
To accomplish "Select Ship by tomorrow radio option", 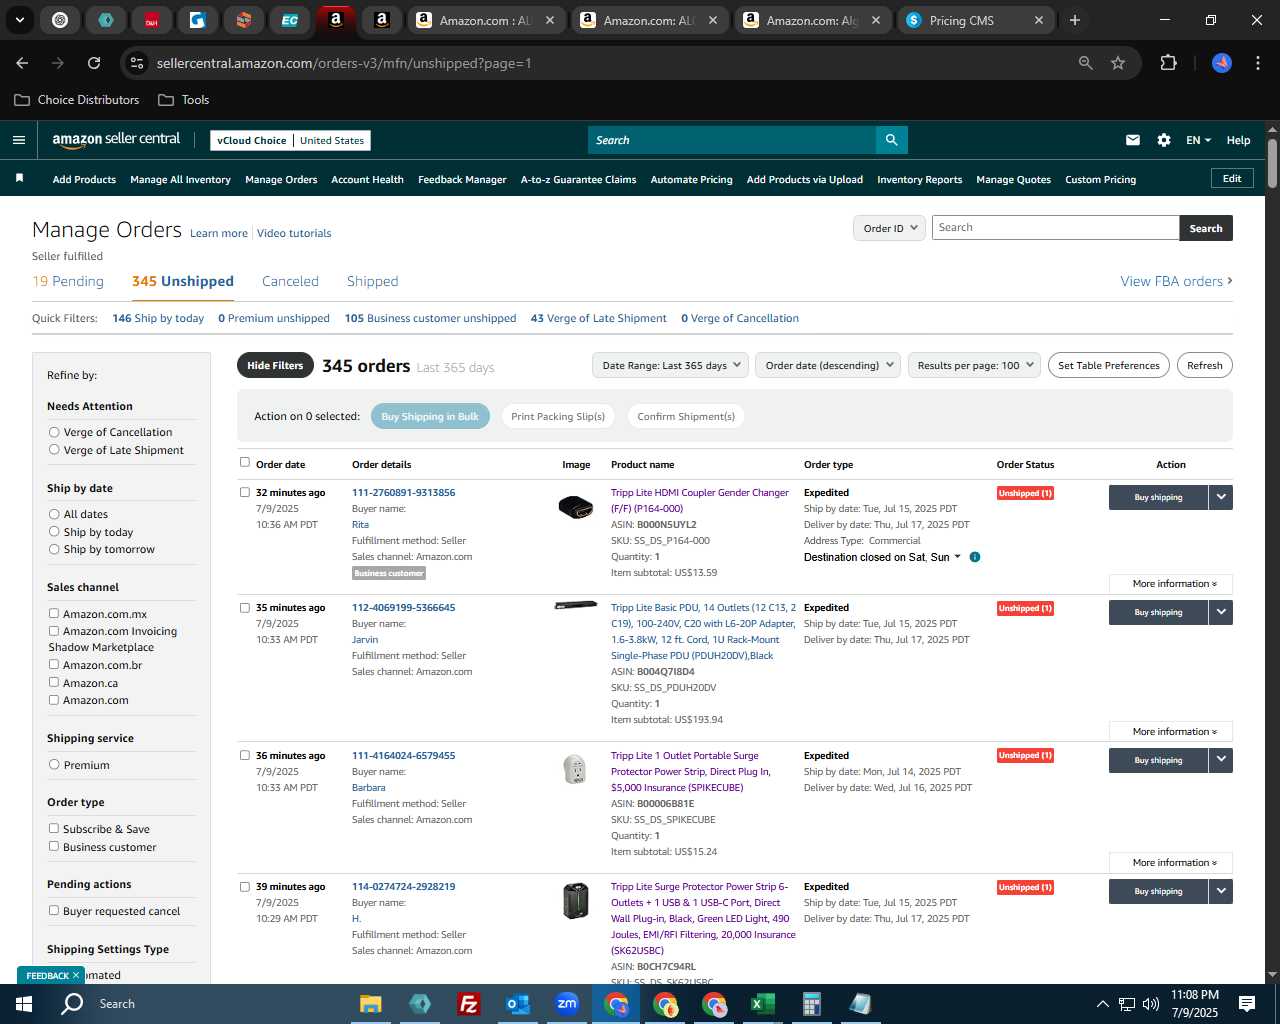I will 54,549.
